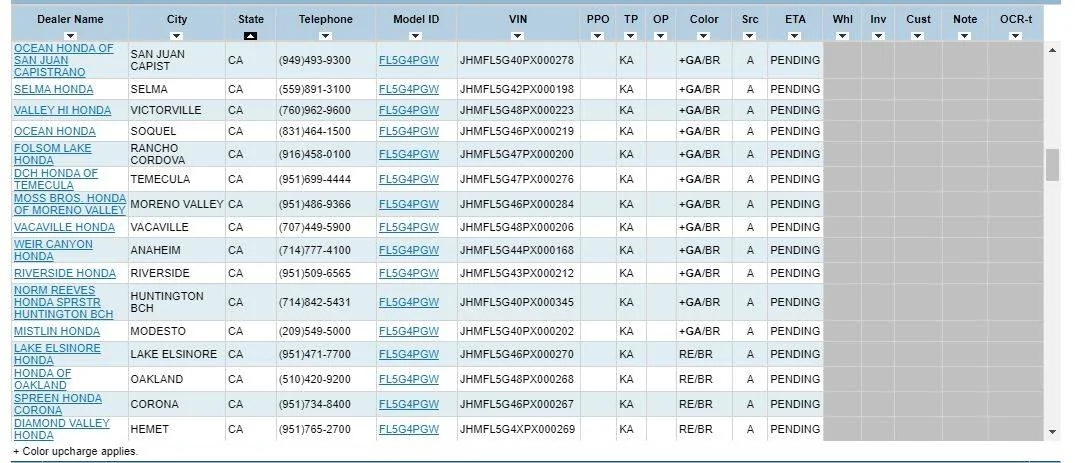Open the PPO column filter dropdown
The height and width of the screenshot is (463, 1088).
597,36
